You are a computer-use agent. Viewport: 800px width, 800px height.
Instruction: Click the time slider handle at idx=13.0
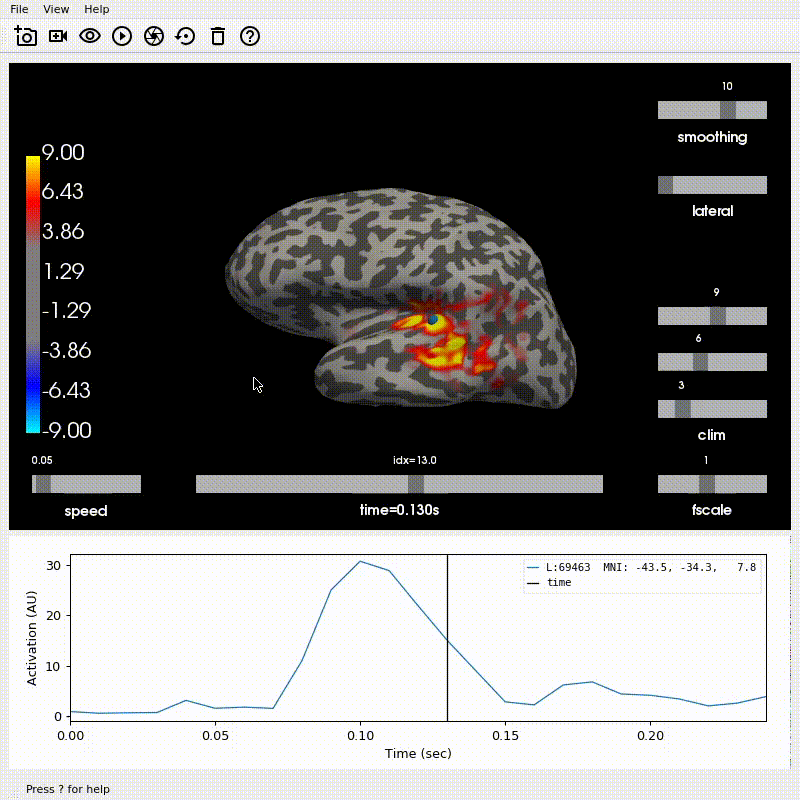tap(416, 484)
